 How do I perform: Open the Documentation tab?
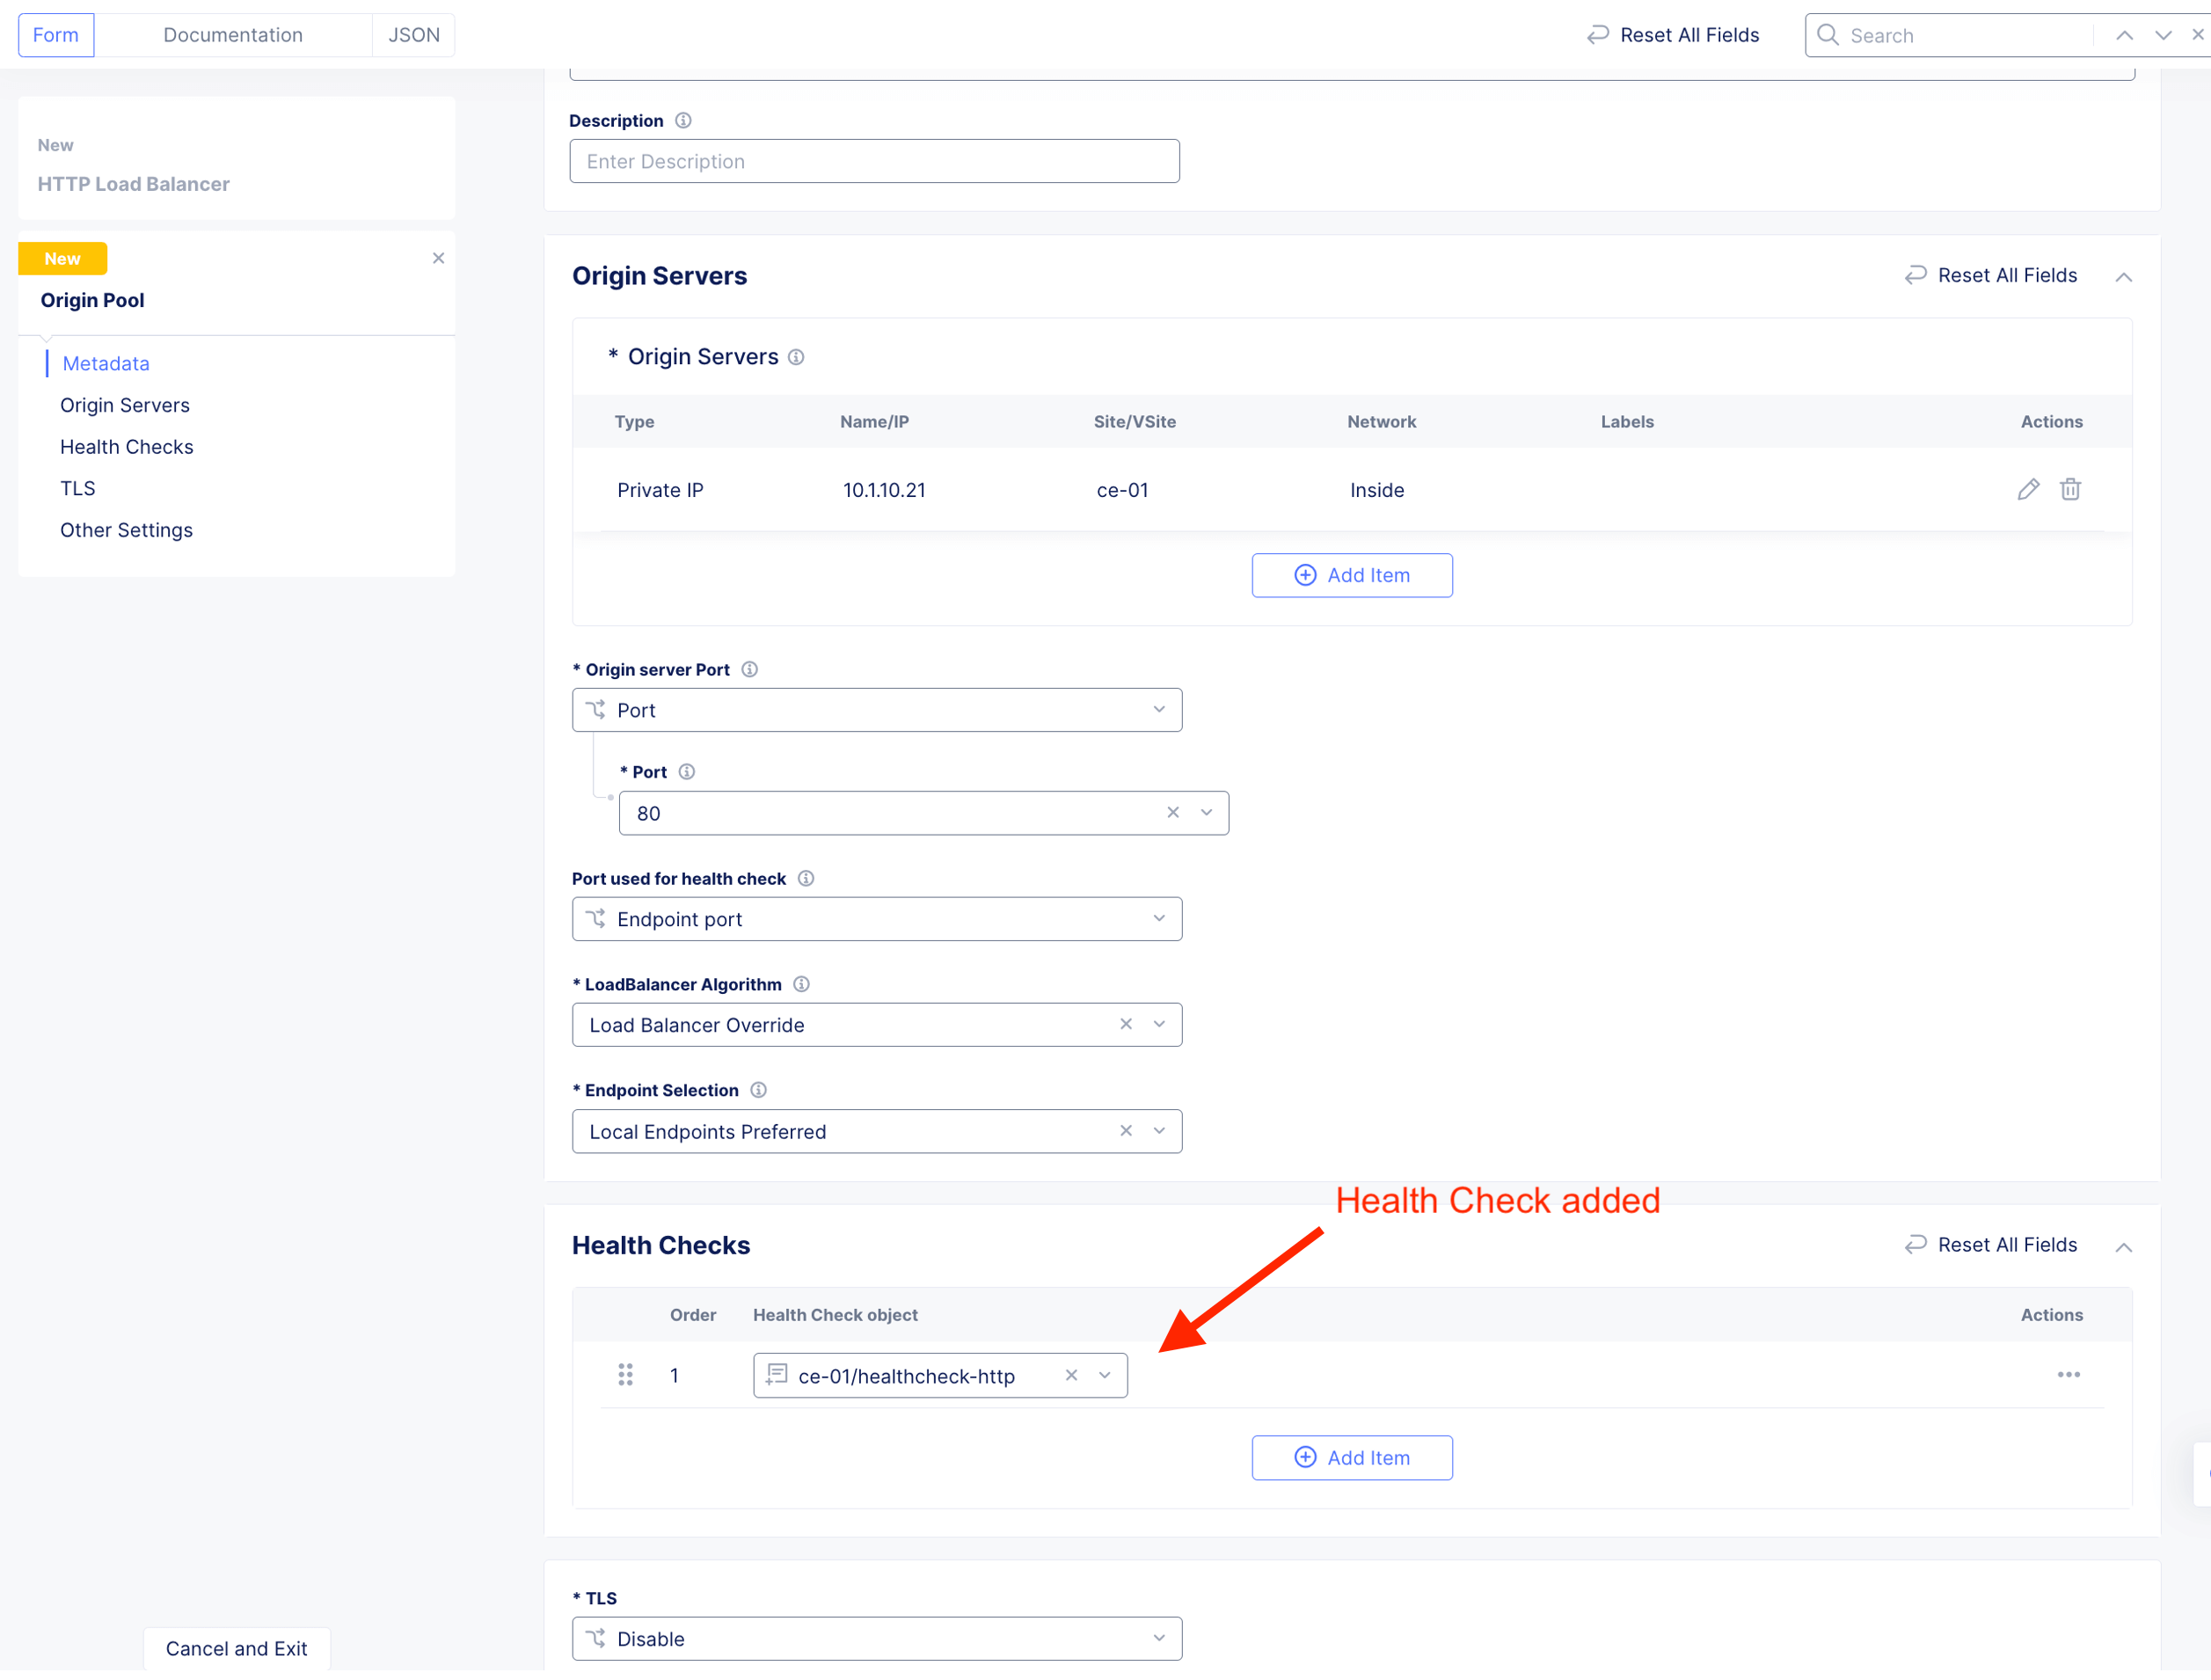pos(233,35)
